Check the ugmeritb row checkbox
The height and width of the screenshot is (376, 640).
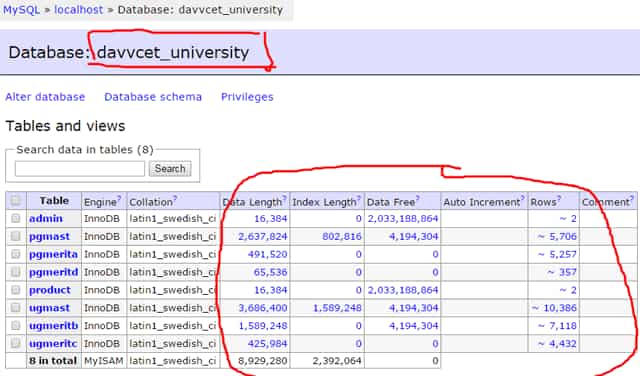tap(16, 325)
